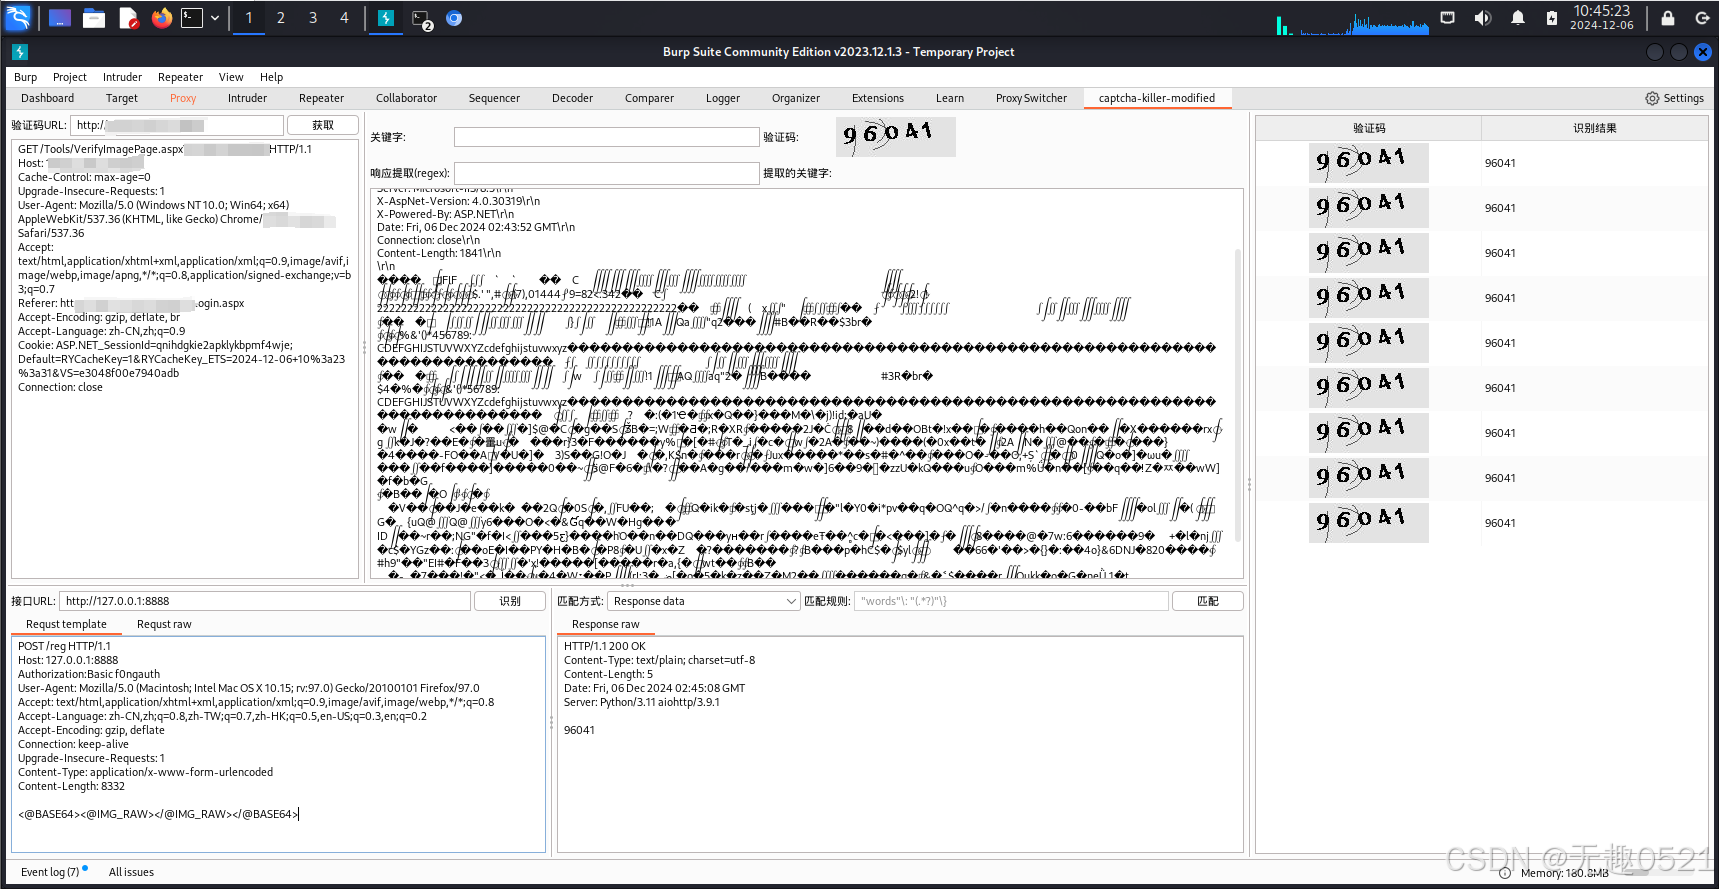Open Burp Settings with gear icon
The image size is (1719, 889).
tap(1674, 98)
